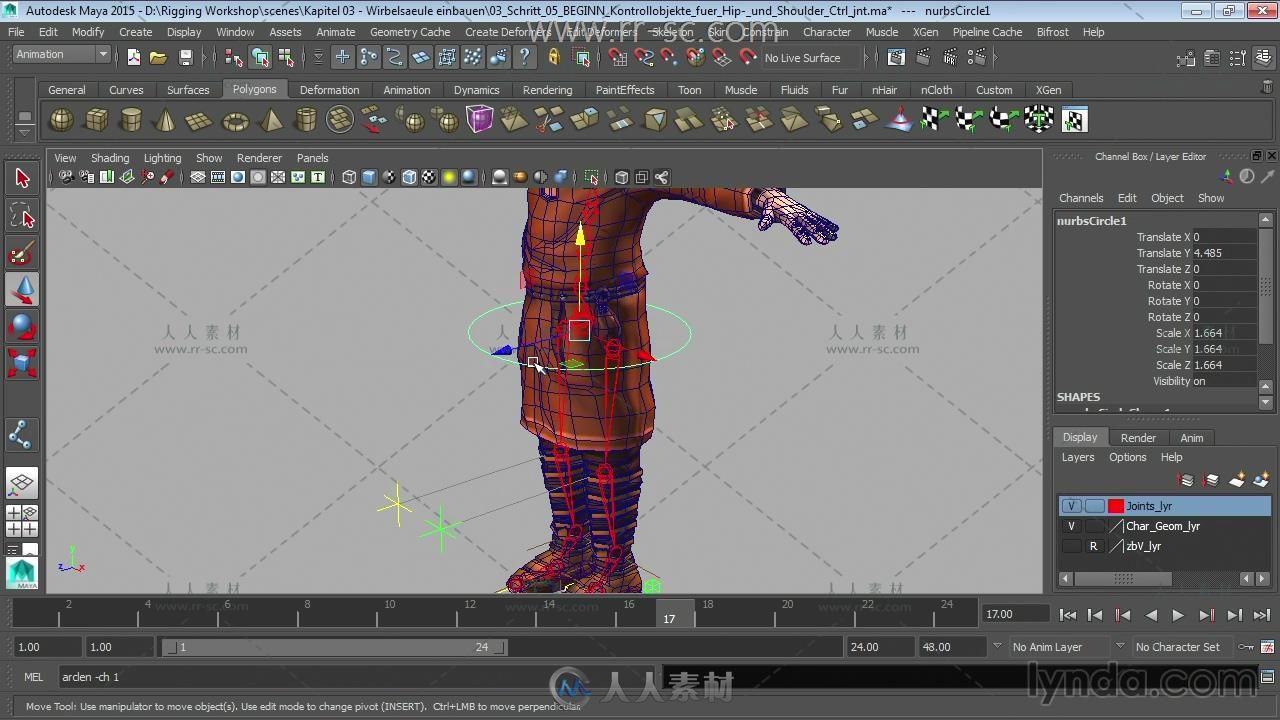Click the Maya logo icon in toolbox

coord(22,573)
